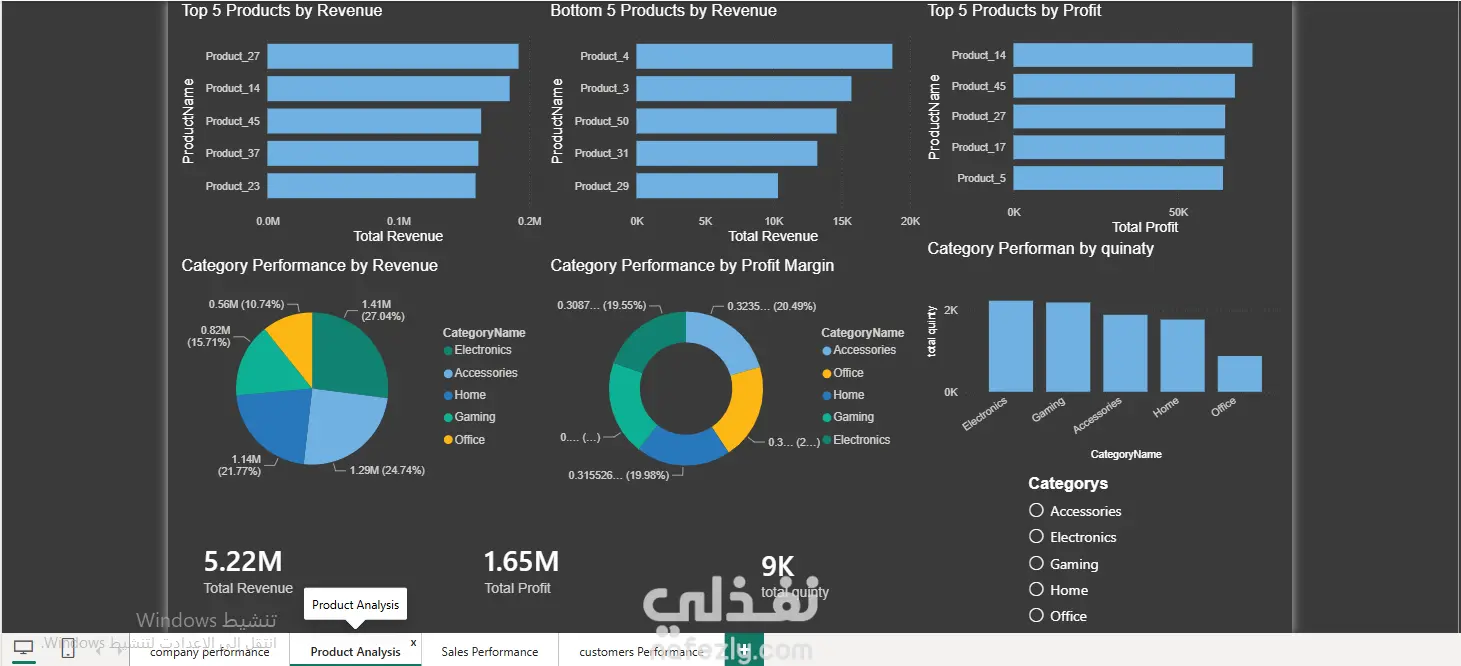The height and width of the screenshot is (666, 1461).
Task: Go to customers Performance tab
Action: [641, 651]
